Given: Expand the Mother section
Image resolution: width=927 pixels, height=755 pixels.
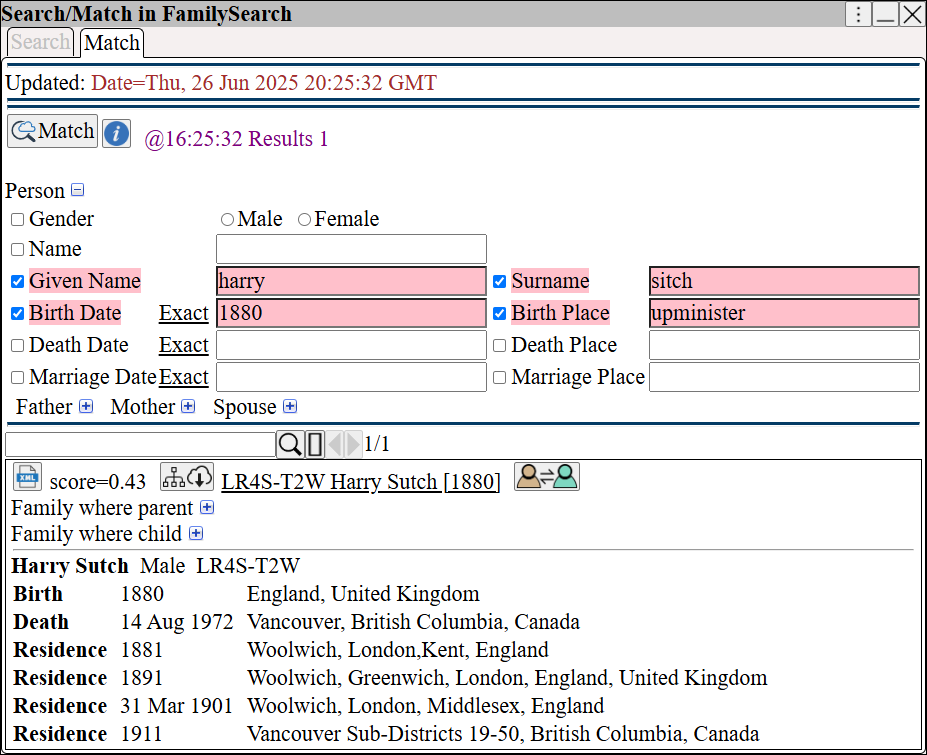Looking at the screenshot, I should coord(188,406).
